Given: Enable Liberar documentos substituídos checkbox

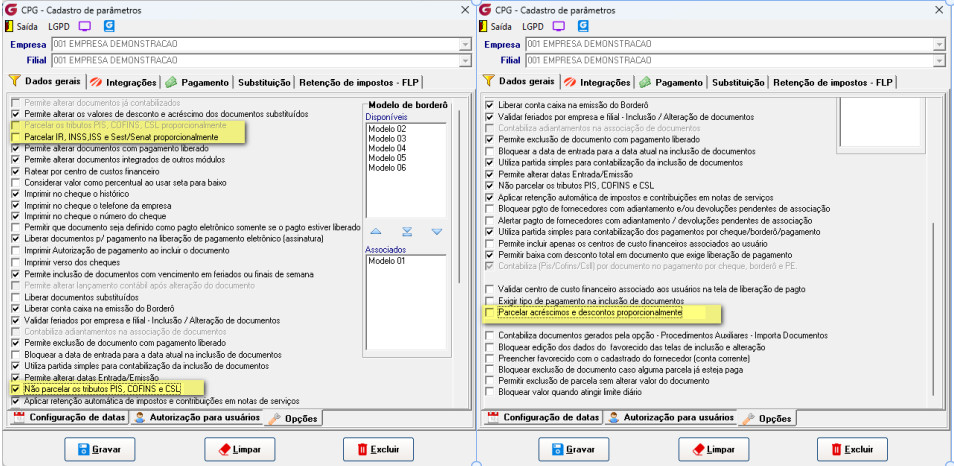Looking at the screenshot, I should pos(16,297).
